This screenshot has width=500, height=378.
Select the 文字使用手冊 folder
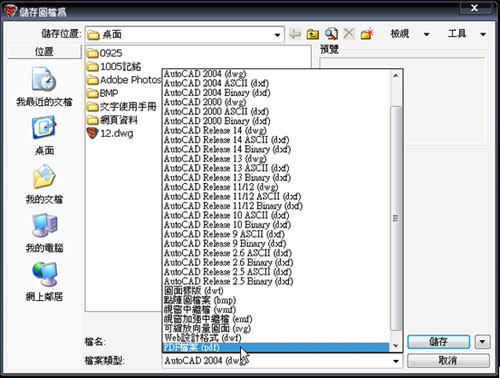pos(121,106)
